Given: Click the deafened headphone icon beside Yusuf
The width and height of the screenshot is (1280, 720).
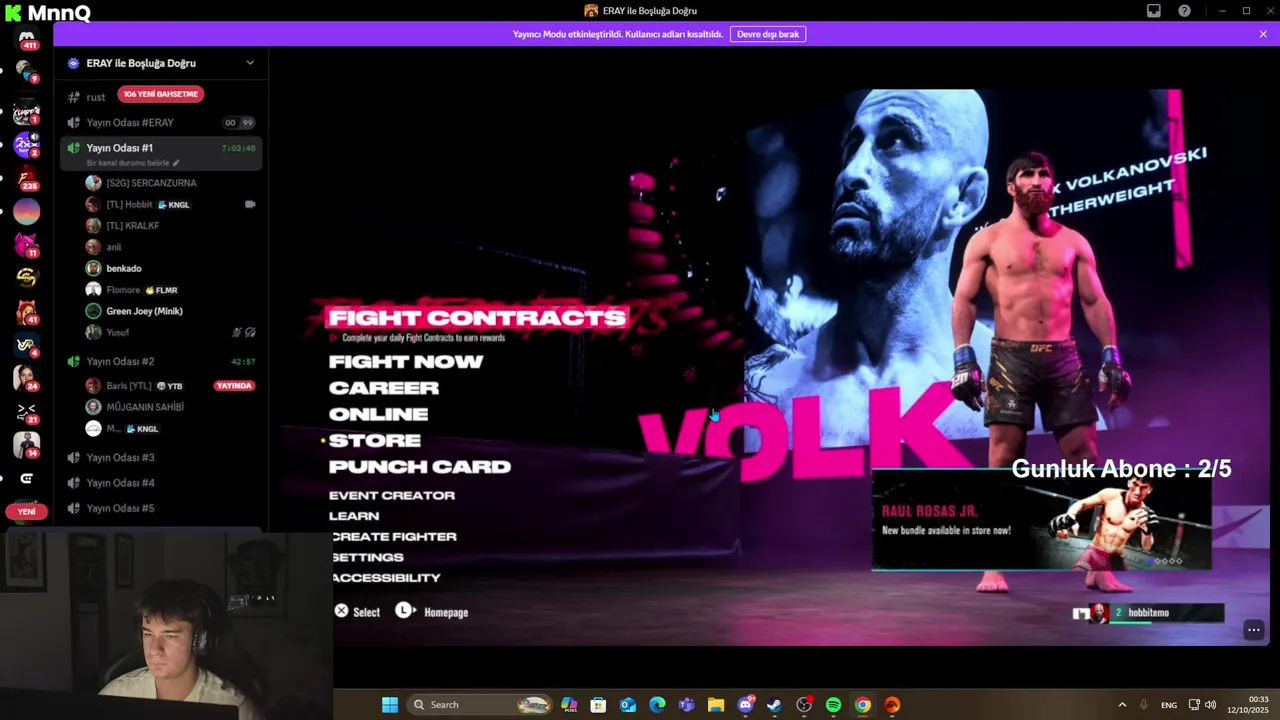Looking at the screenshot, I should tap(250, 332).
